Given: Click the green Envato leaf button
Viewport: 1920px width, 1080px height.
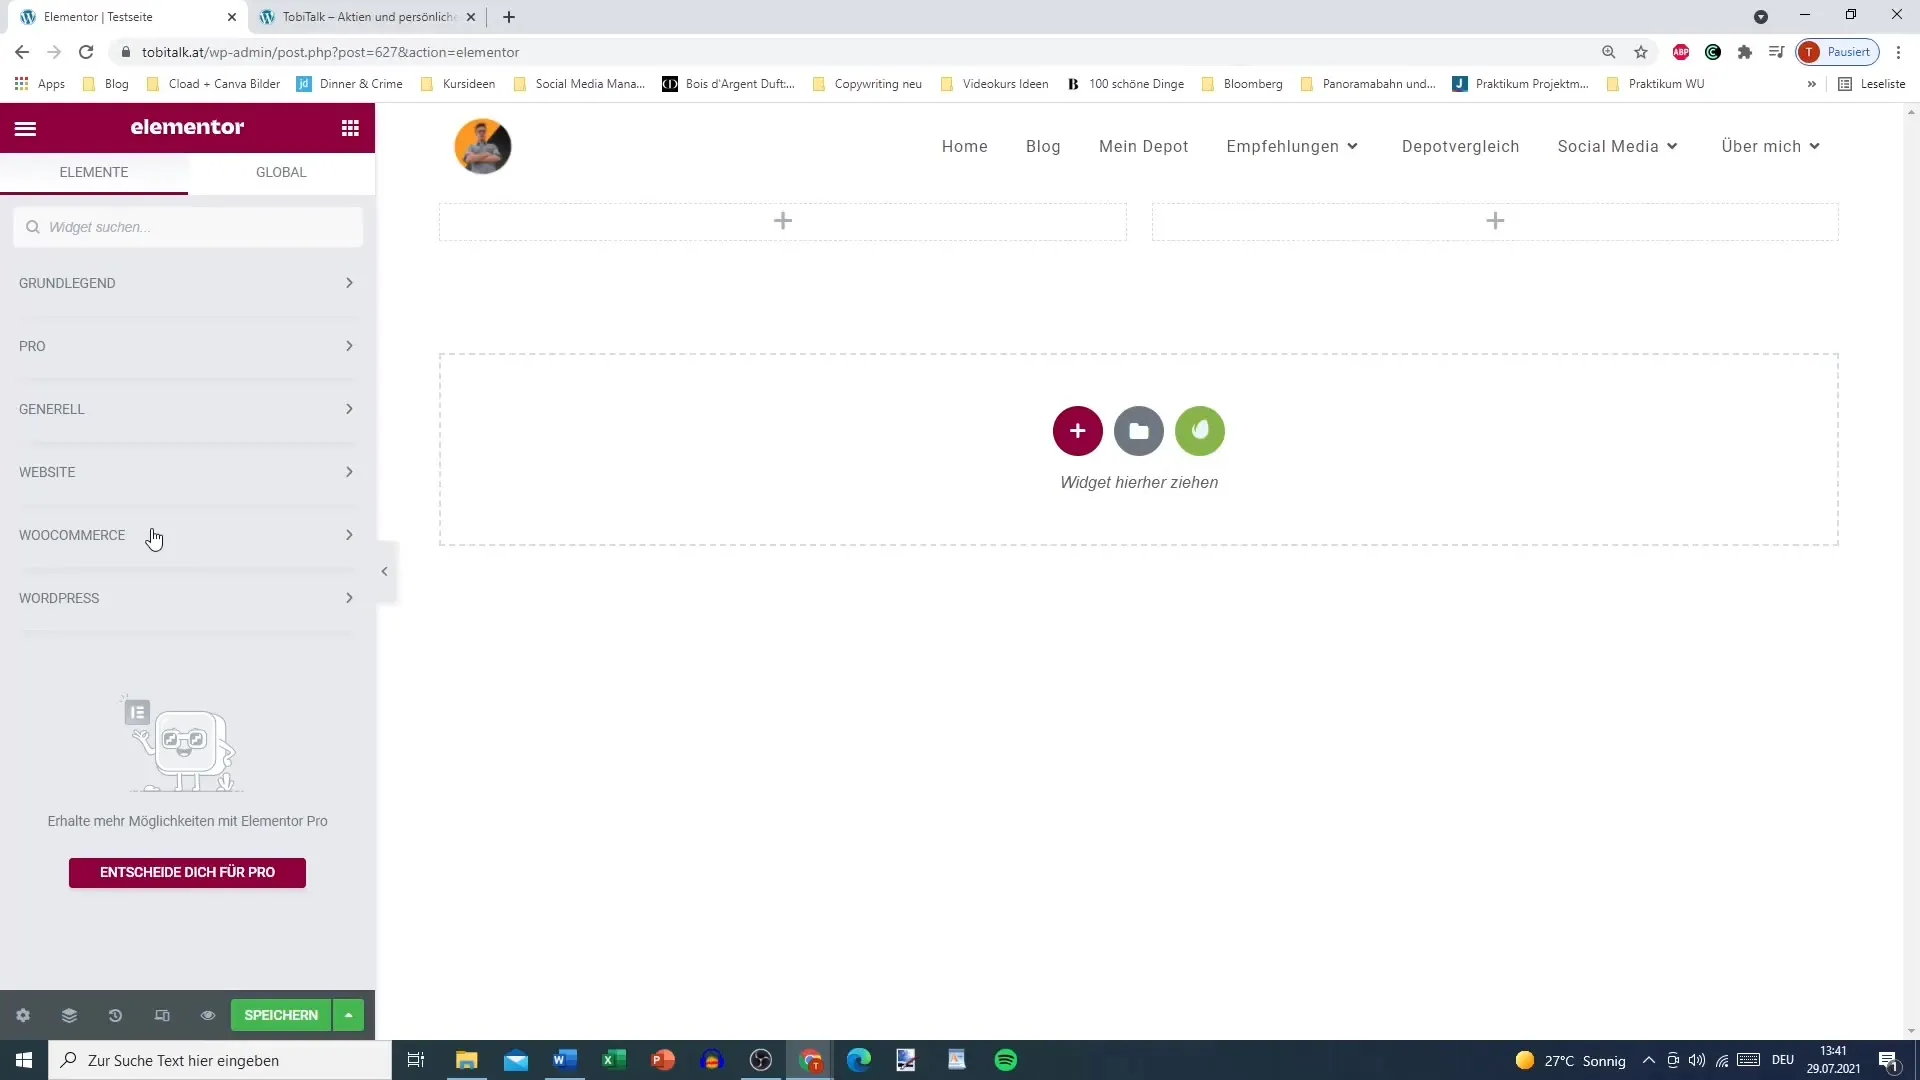Looking at the screenshot, I should pyautogui.click(x=1200, y=431).
